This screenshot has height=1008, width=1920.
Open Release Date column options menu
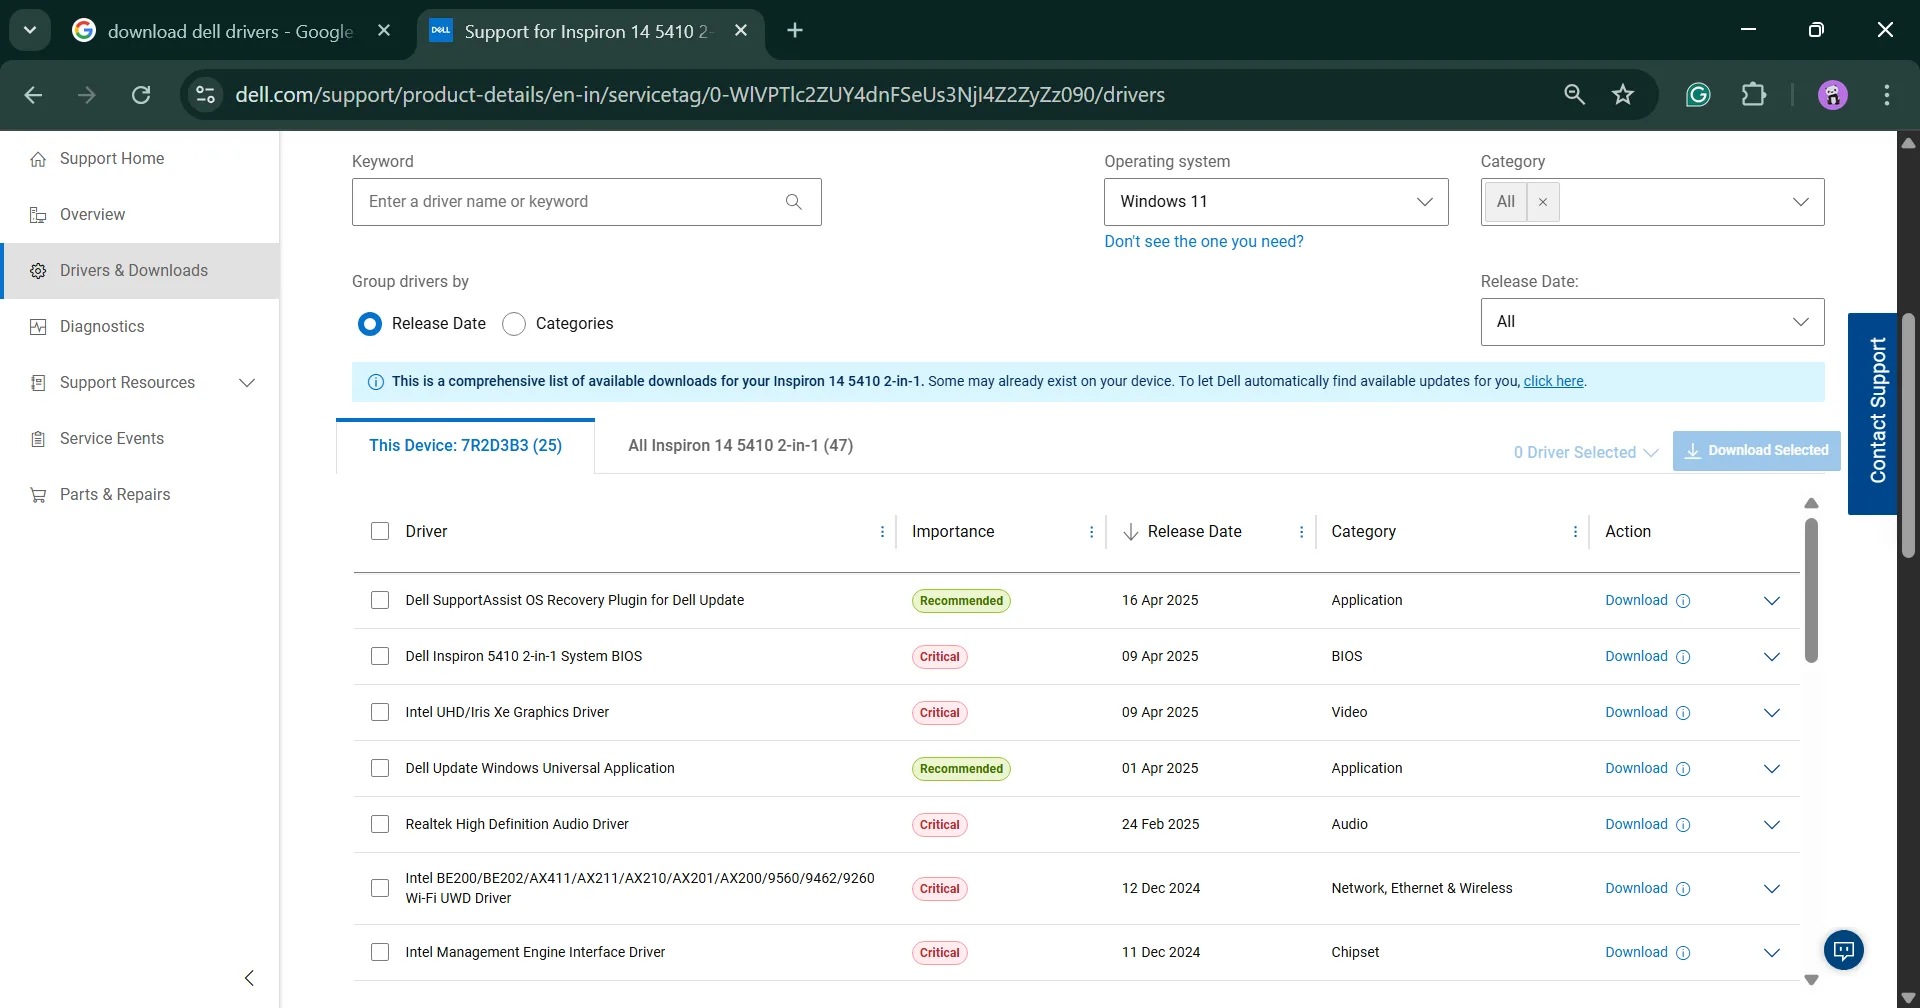tap(1301, 532)
